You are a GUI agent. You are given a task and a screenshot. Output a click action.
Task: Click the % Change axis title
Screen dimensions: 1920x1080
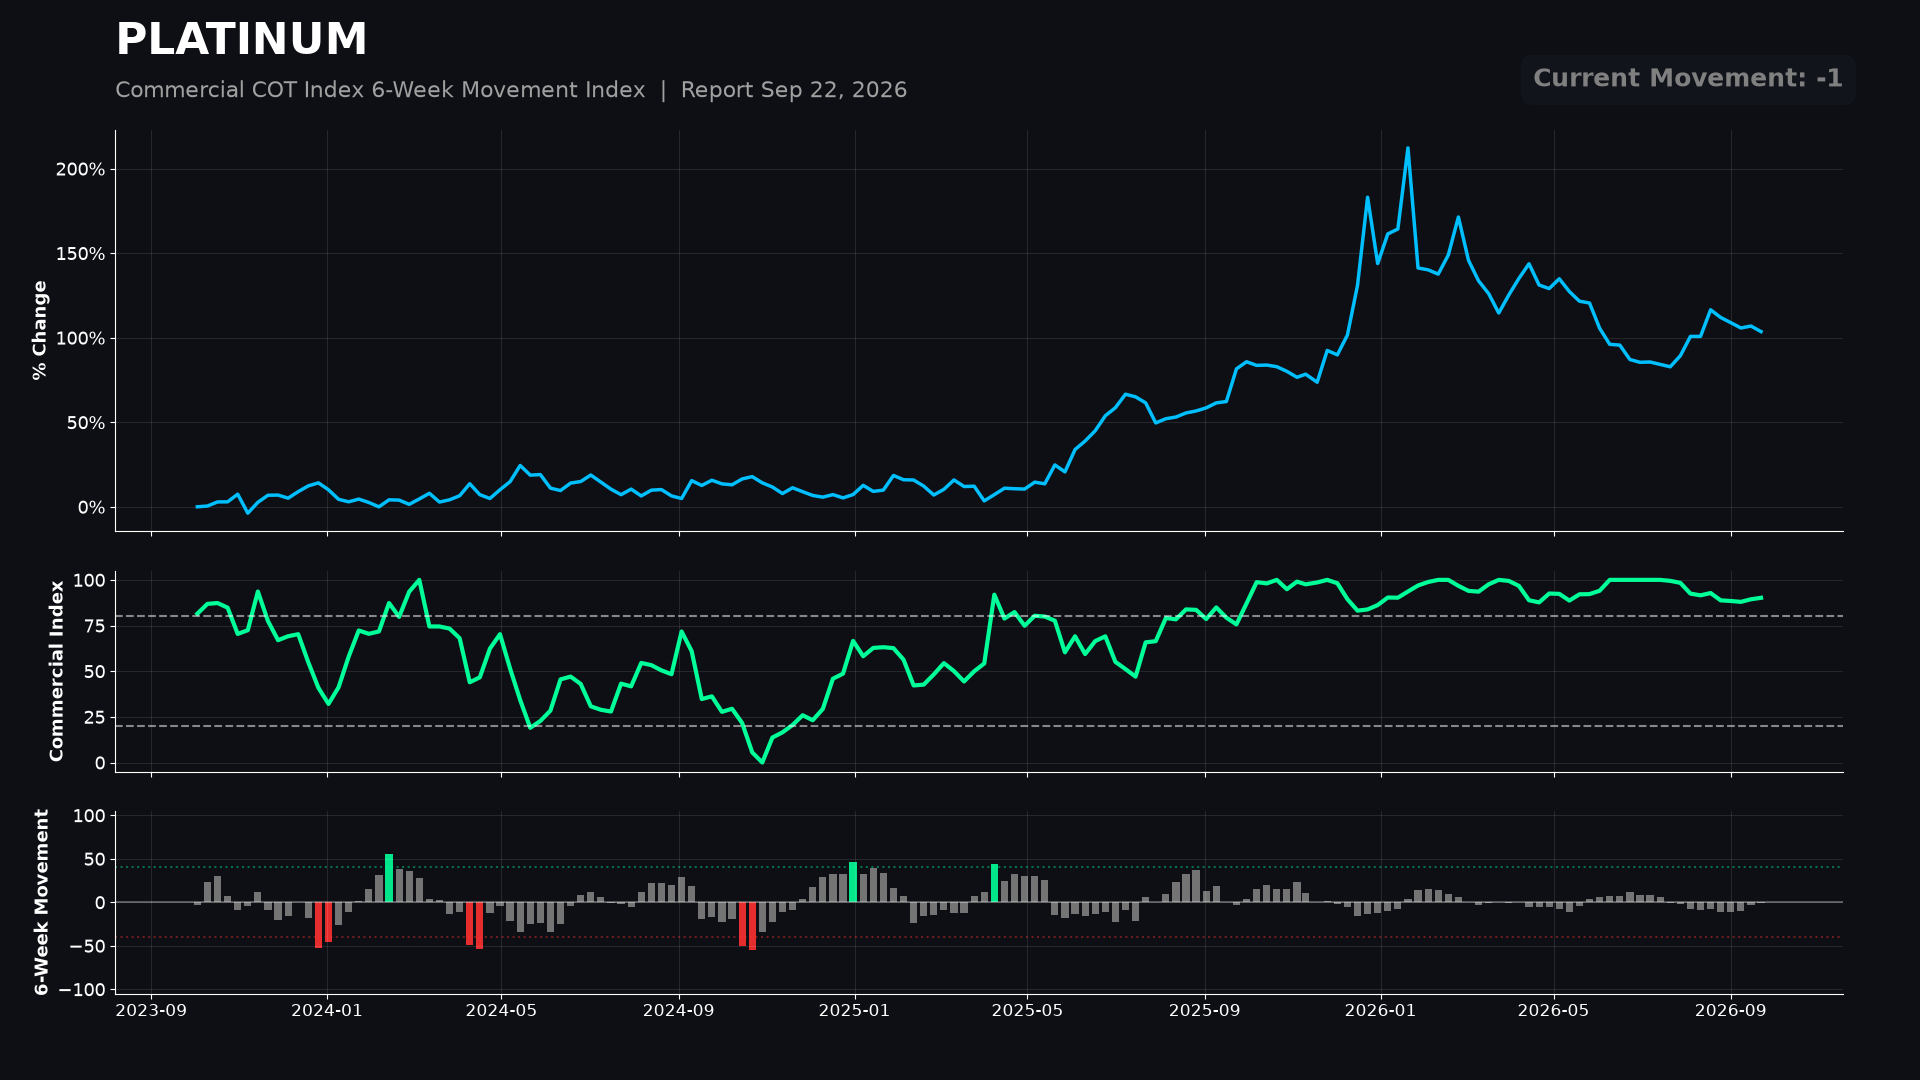coord(40,330)
